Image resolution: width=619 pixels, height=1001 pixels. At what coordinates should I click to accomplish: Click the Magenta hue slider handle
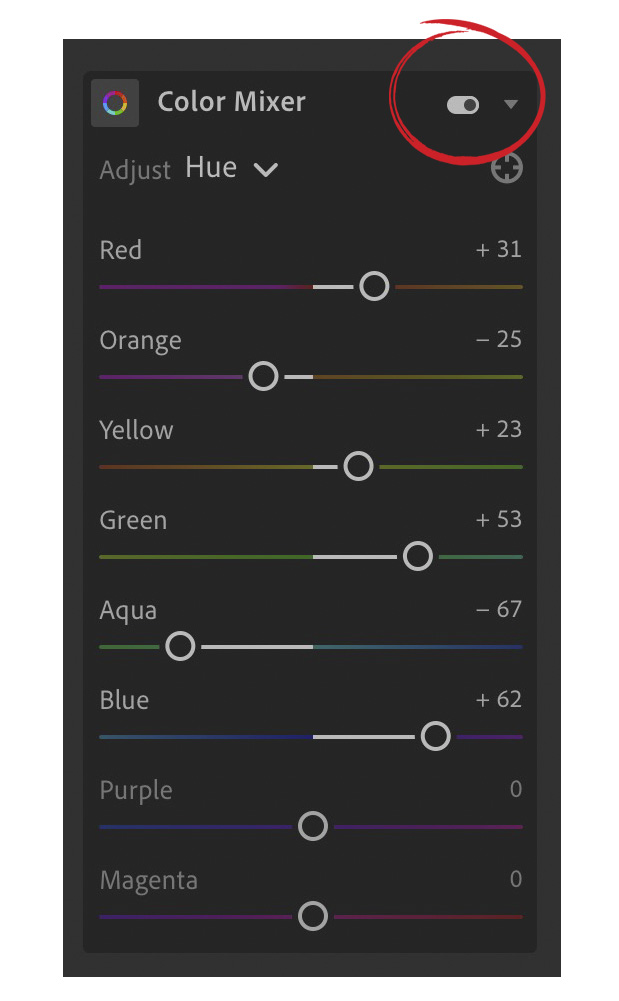[x=313, y=916]
